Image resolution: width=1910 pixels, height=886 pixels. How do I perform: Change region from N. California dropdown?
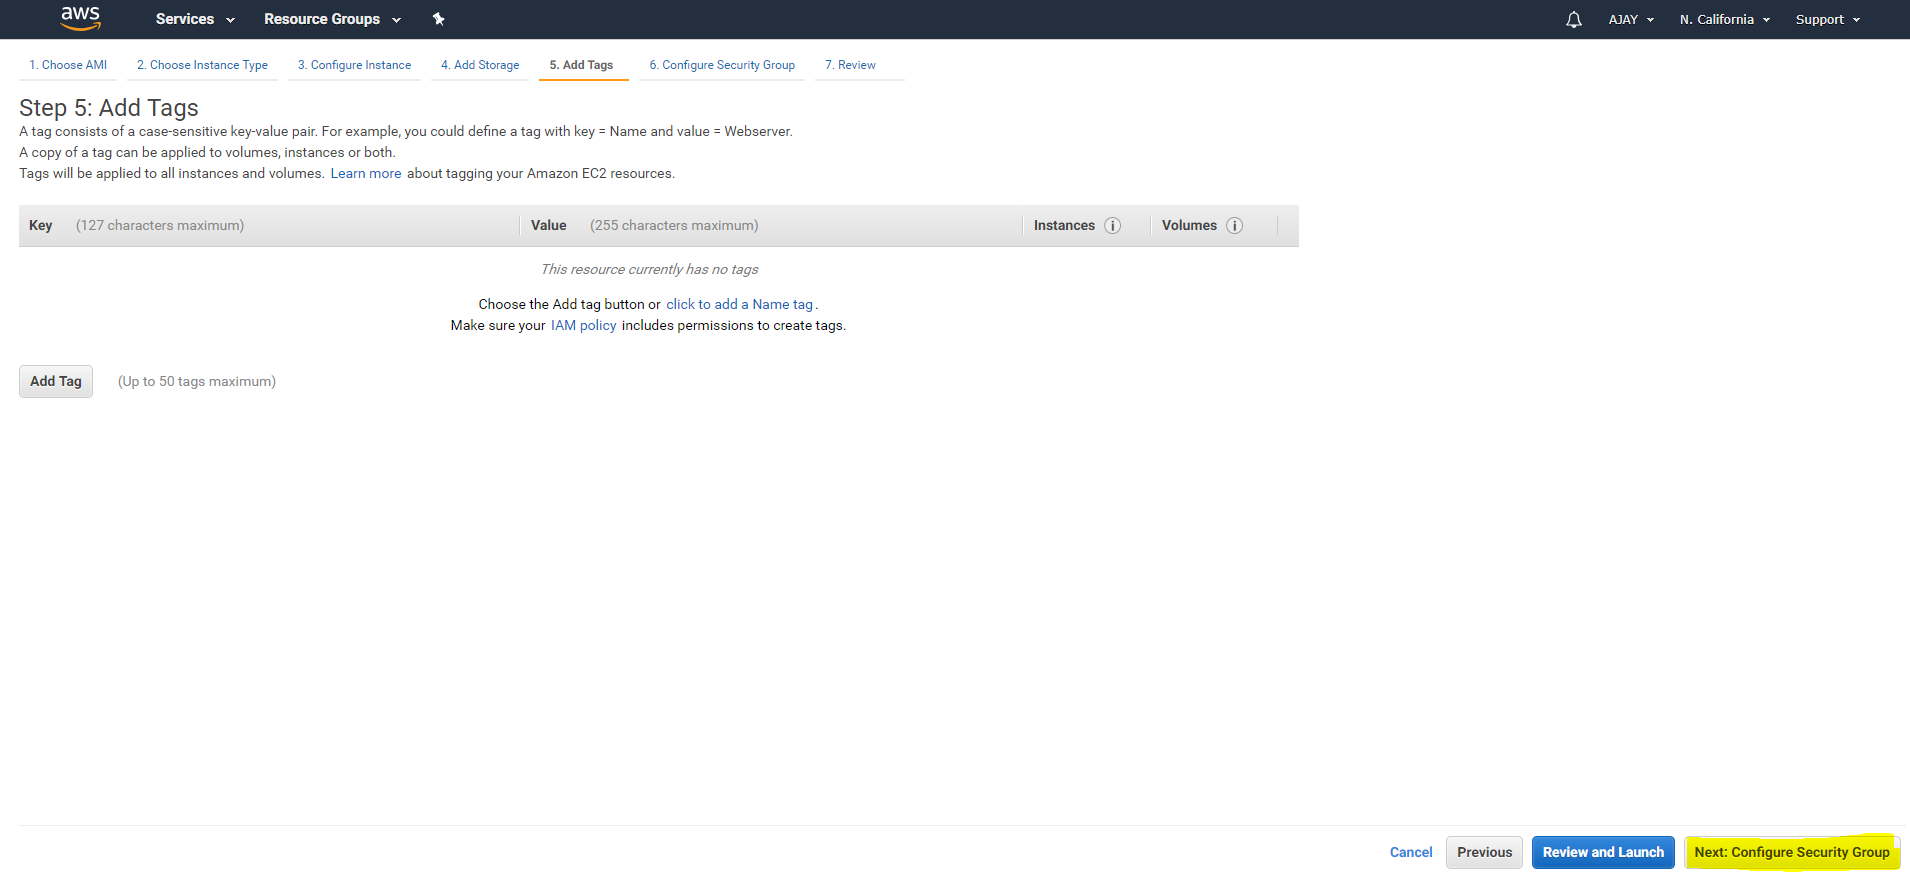(x=1724, y=20)
